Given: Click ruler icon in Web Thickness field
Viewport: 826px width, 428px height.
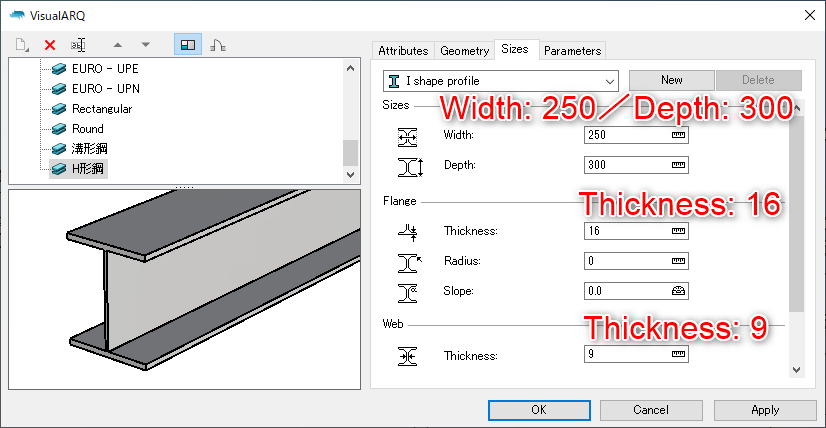Looking at the screenshot, I should (678, 354).
